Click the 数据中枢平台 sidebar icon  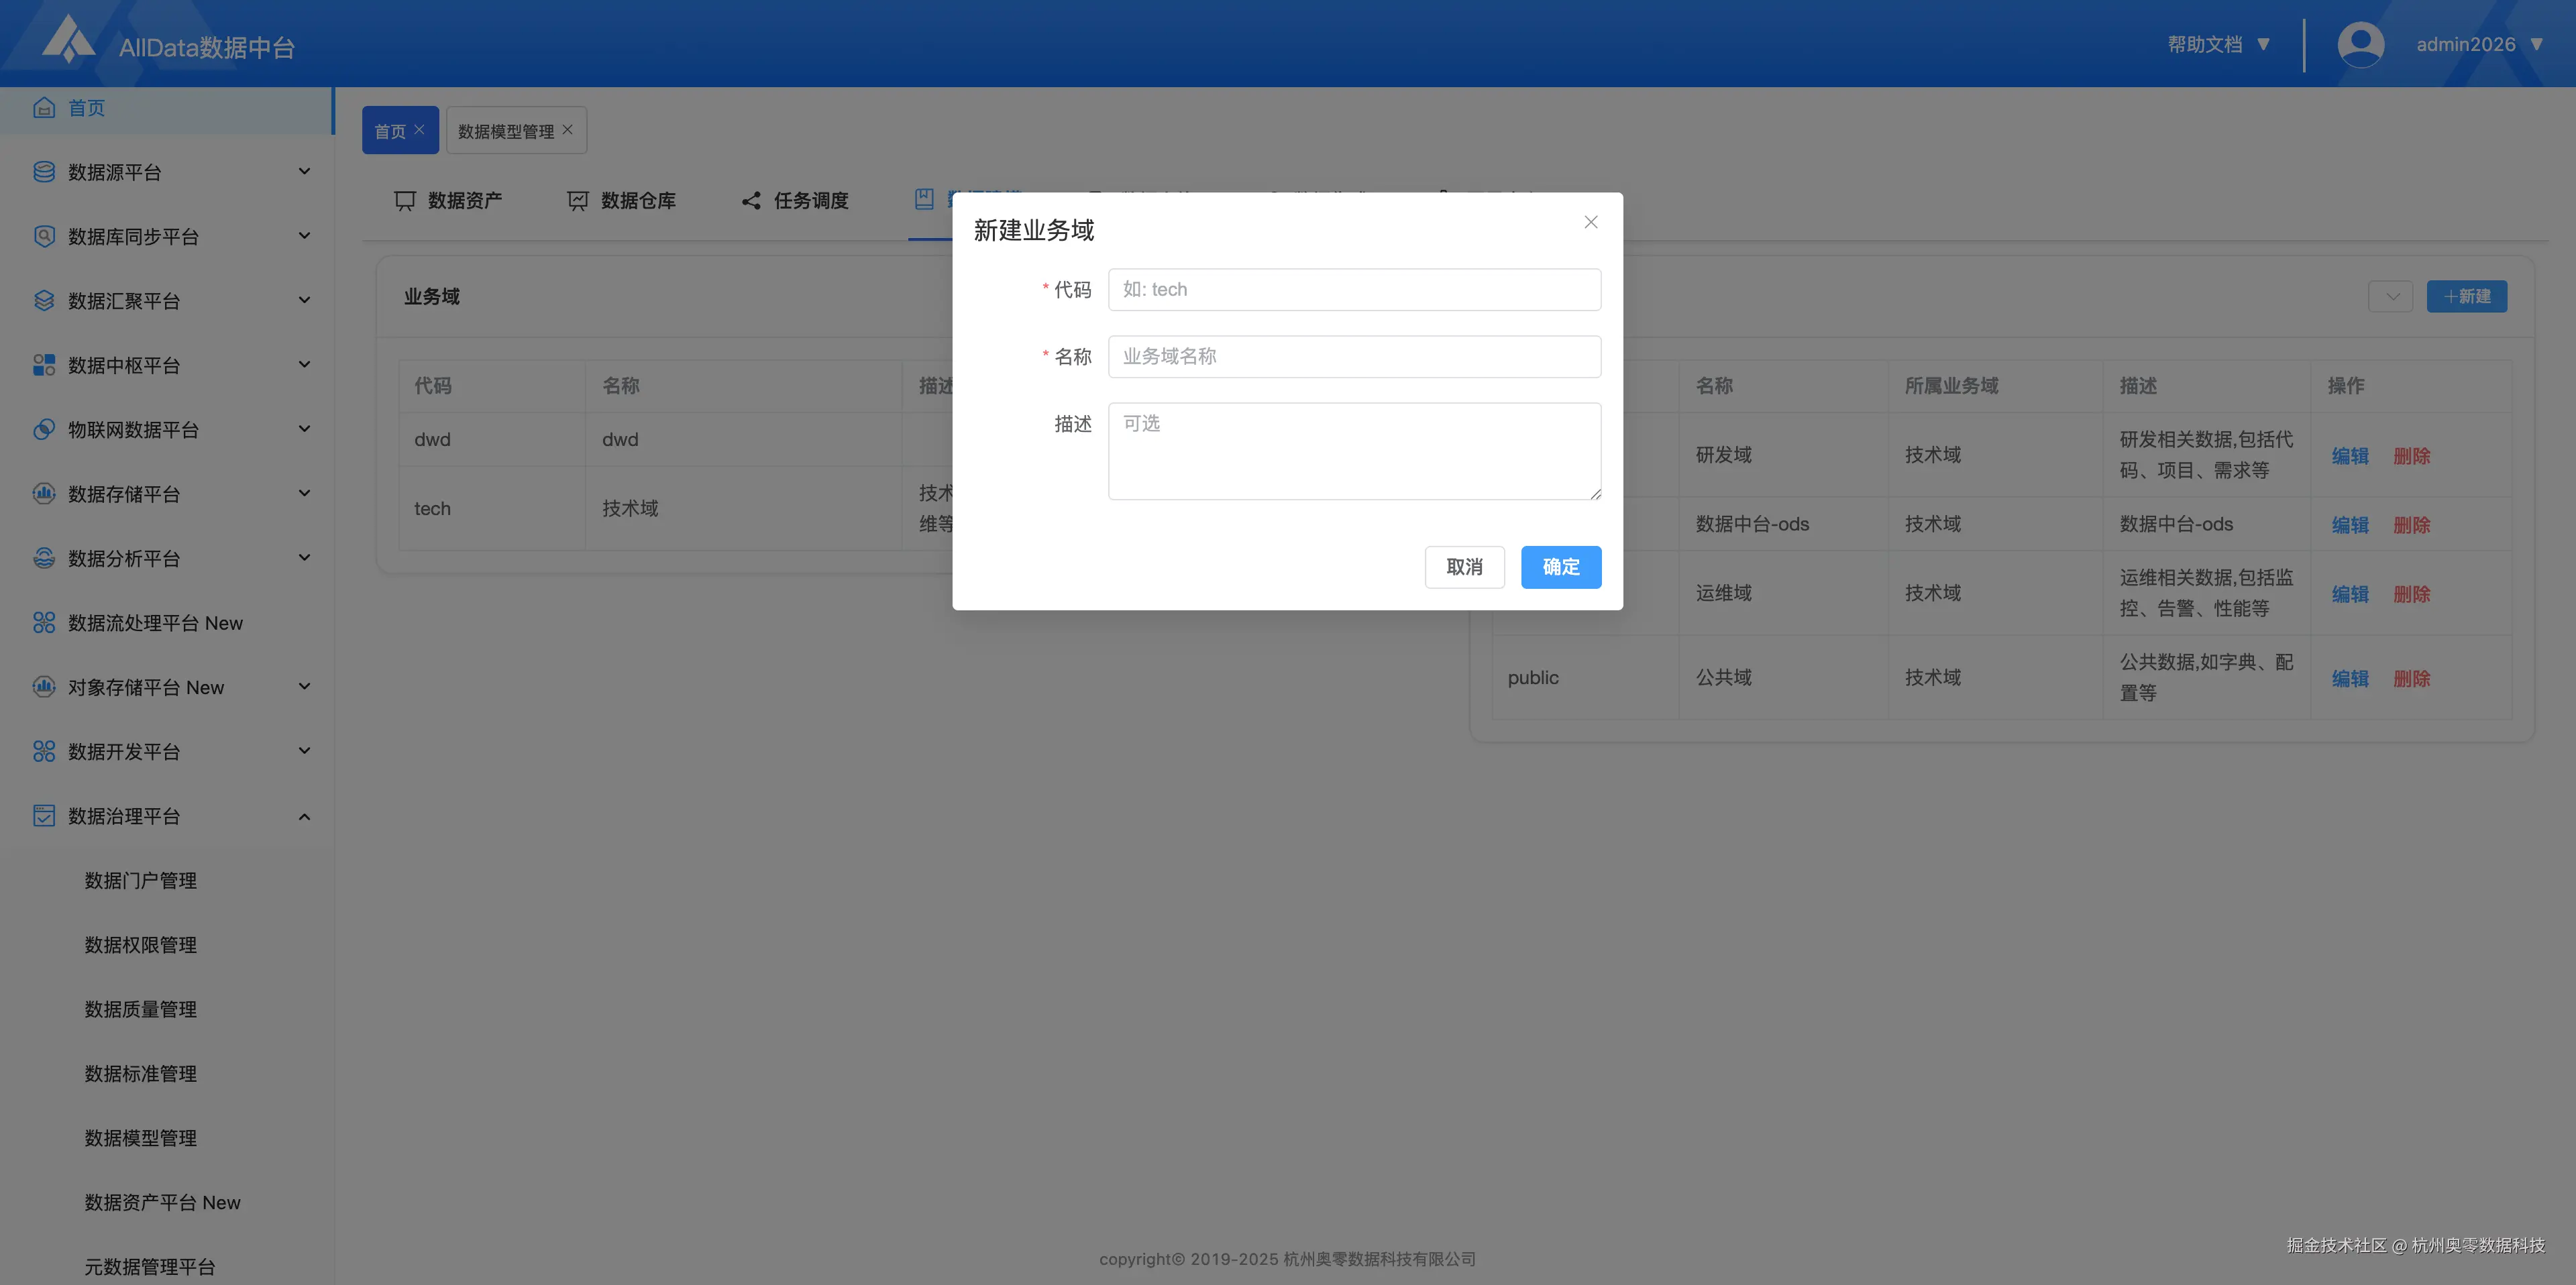pyautogui.click(x=44, y=365)
